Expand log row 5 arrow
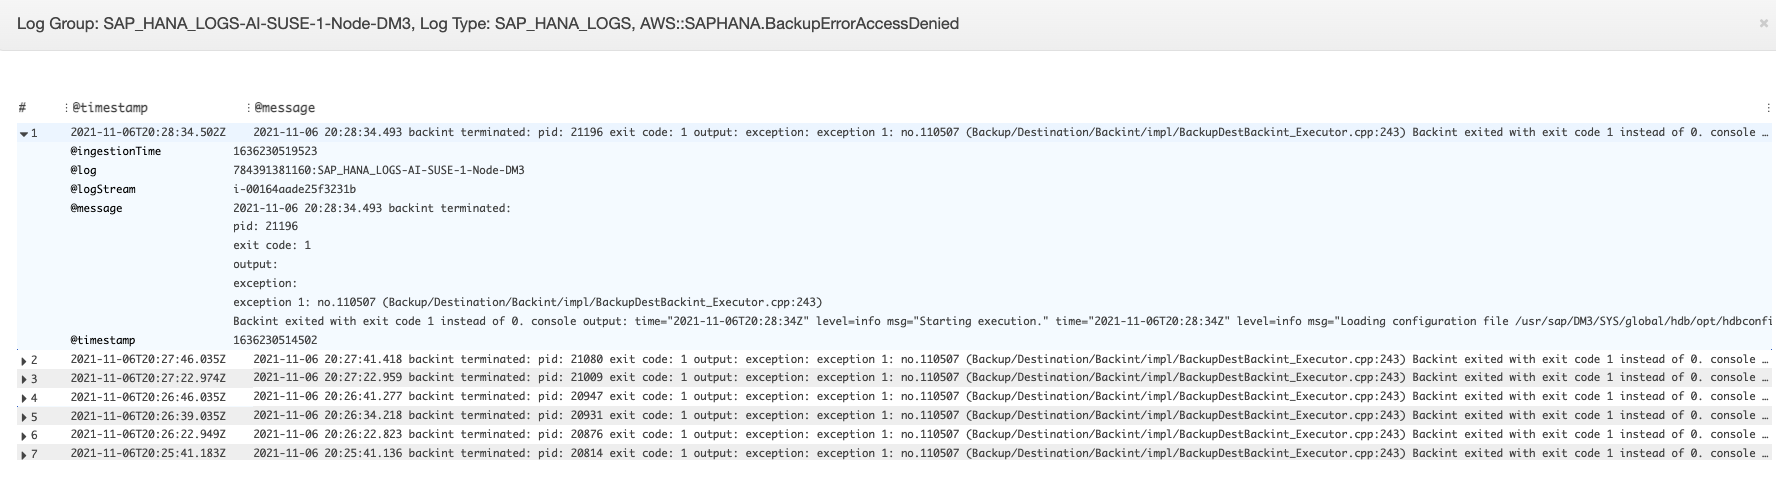Screen dimensions: 1776x477 (x=24, y=417)
